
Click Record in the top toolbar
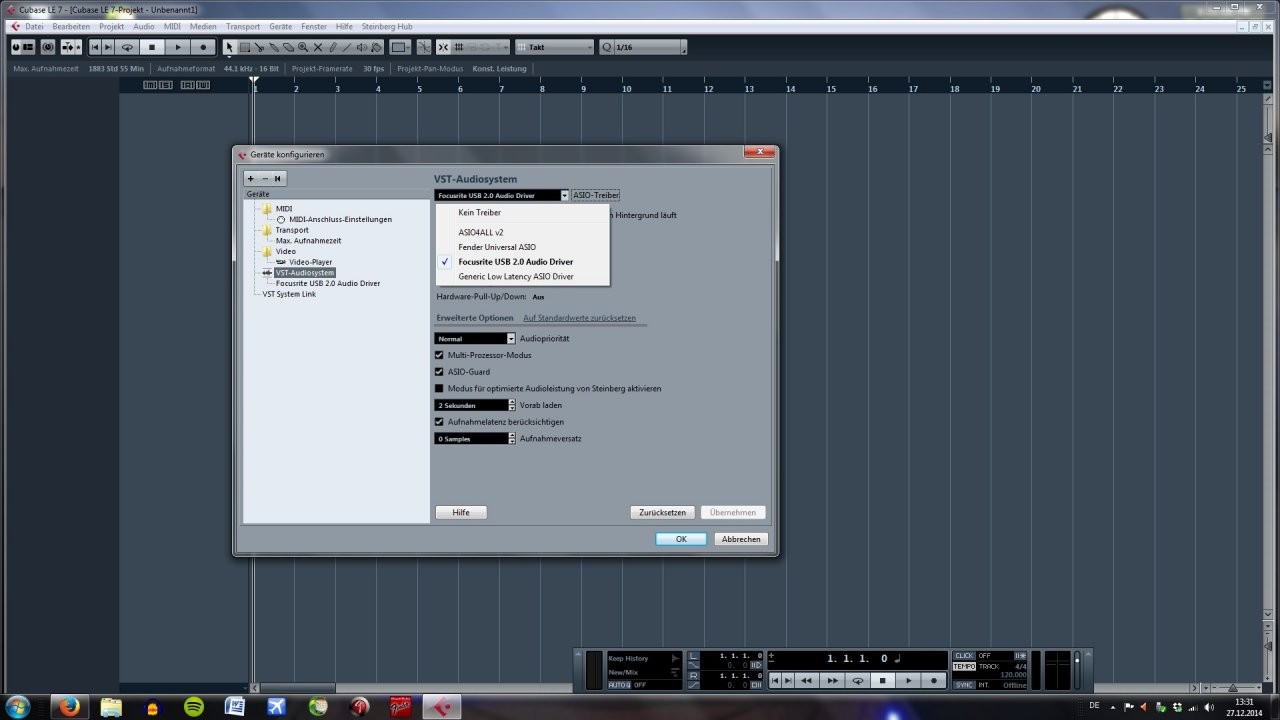coord(203,47)
